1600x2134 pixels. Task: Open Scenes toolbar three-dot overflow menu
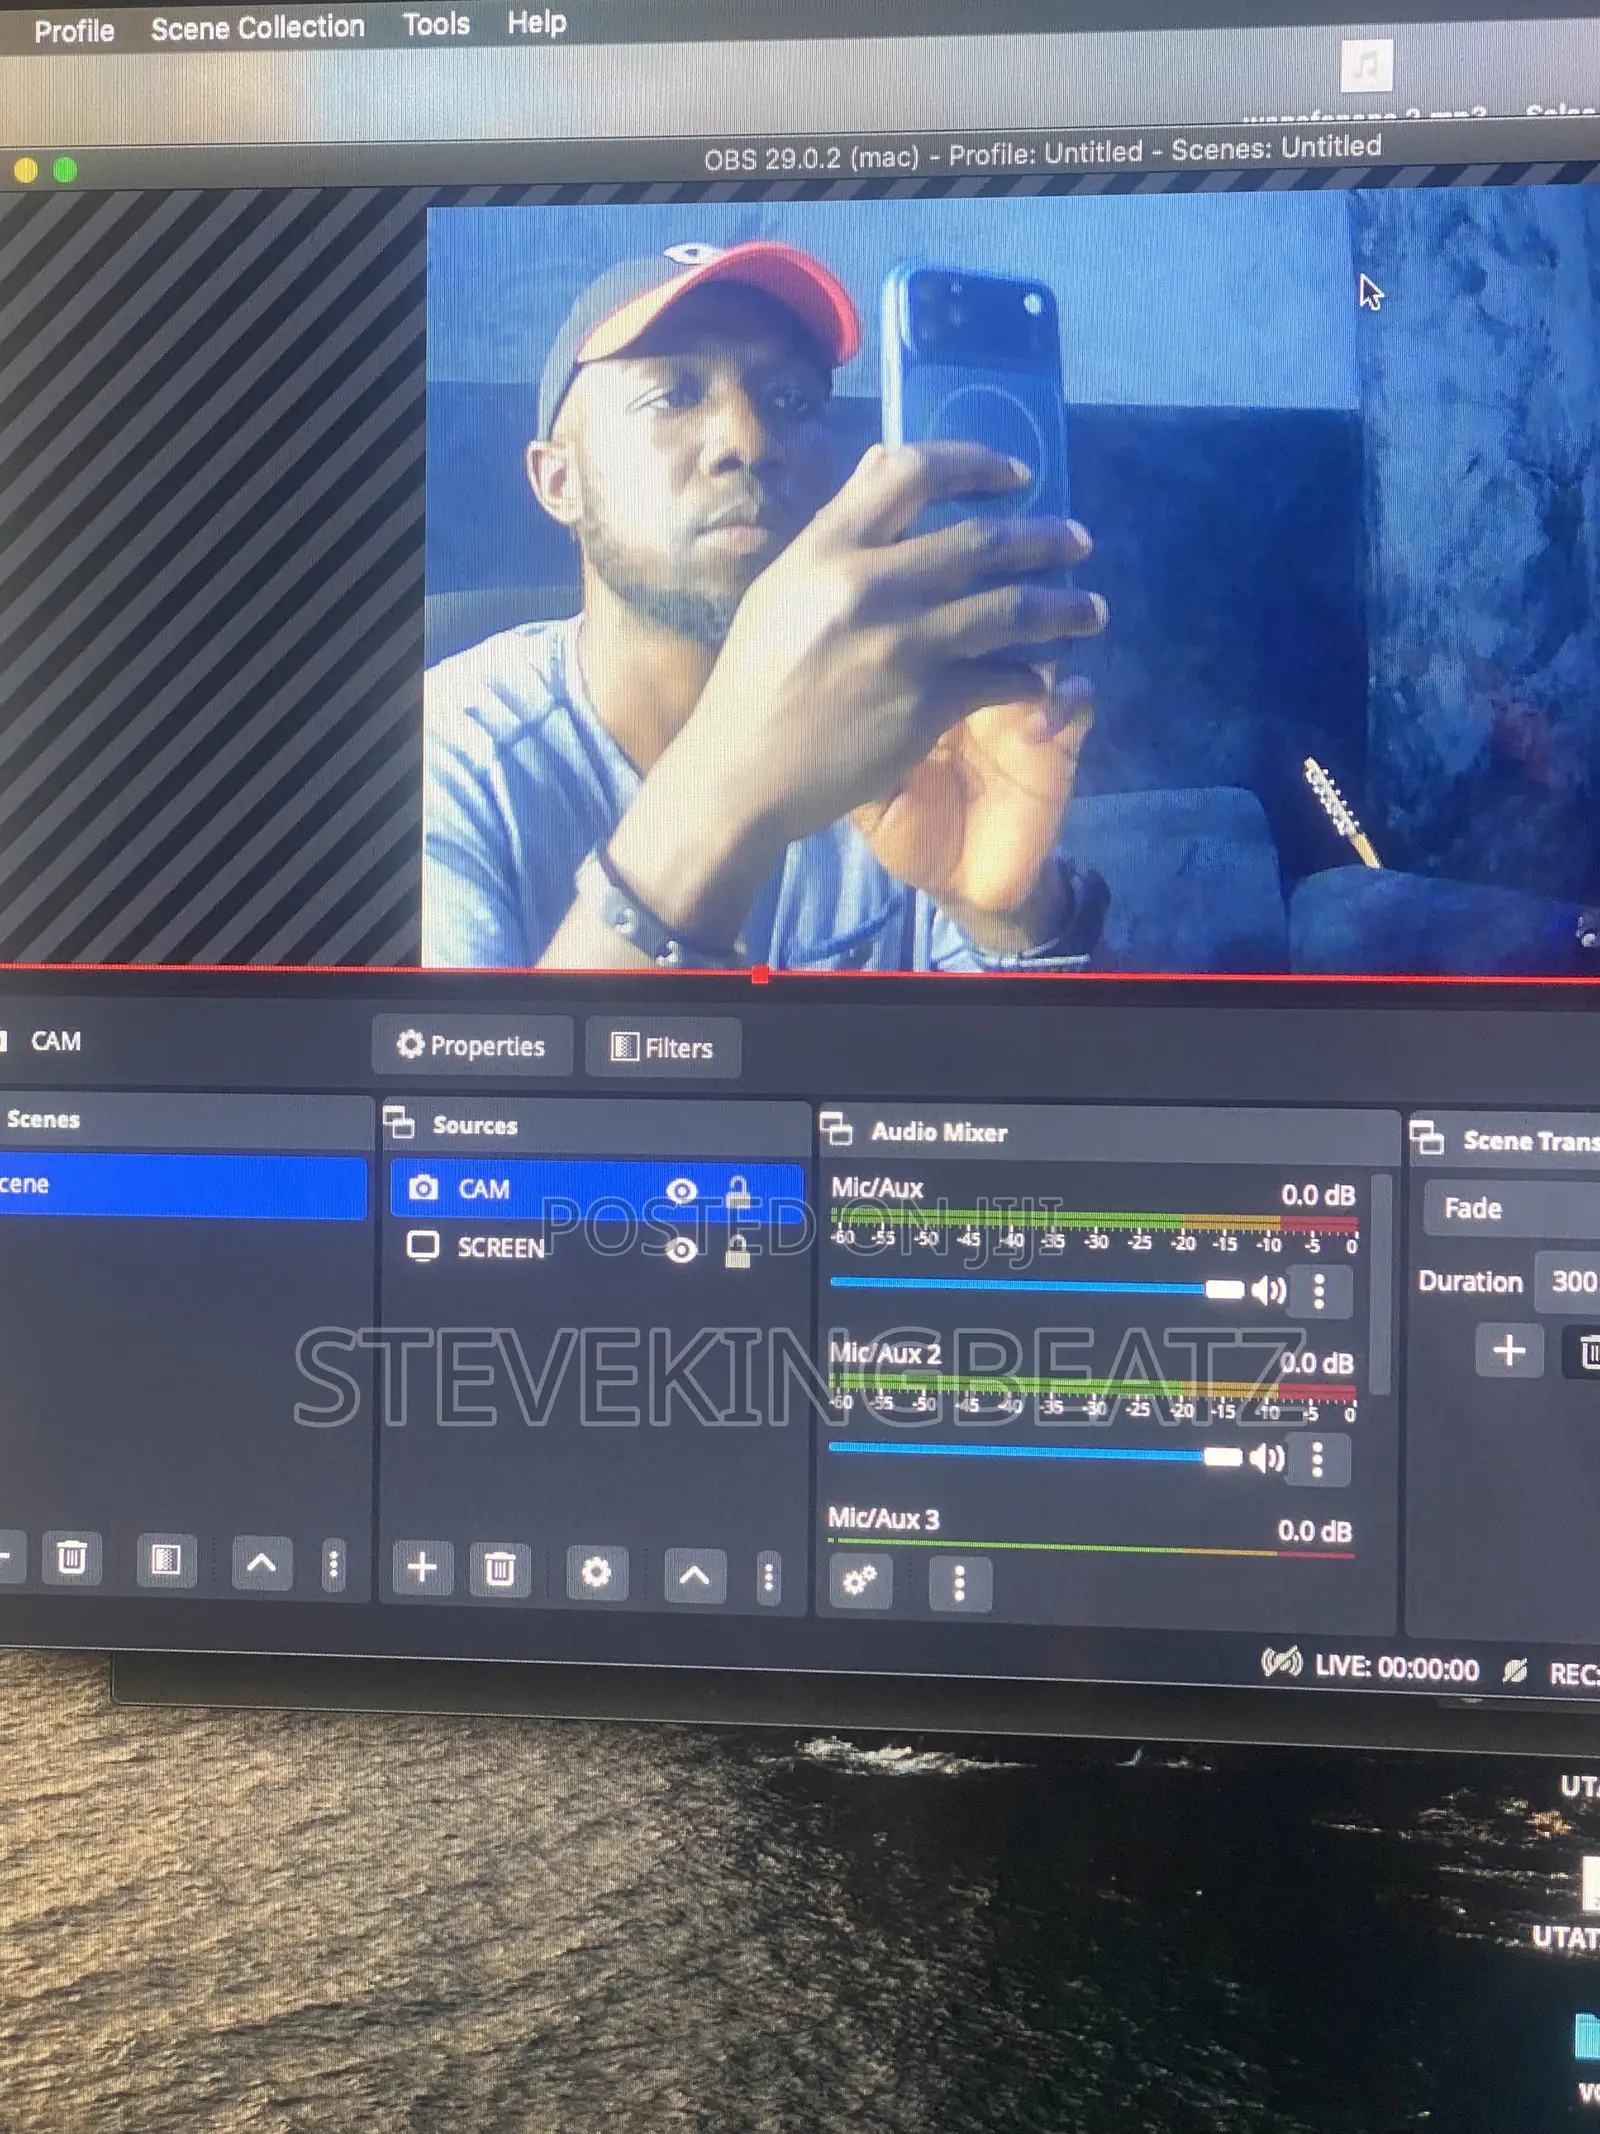(334, 1564)
